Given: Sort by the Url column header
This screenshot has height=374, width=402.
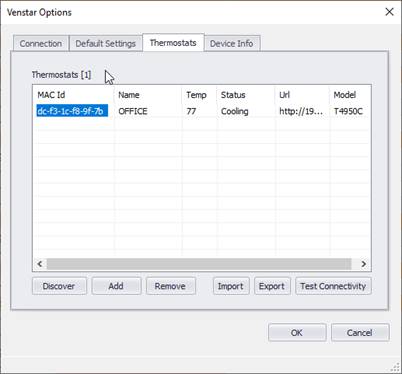Looking at the screenshot, I should coord(303,95).
